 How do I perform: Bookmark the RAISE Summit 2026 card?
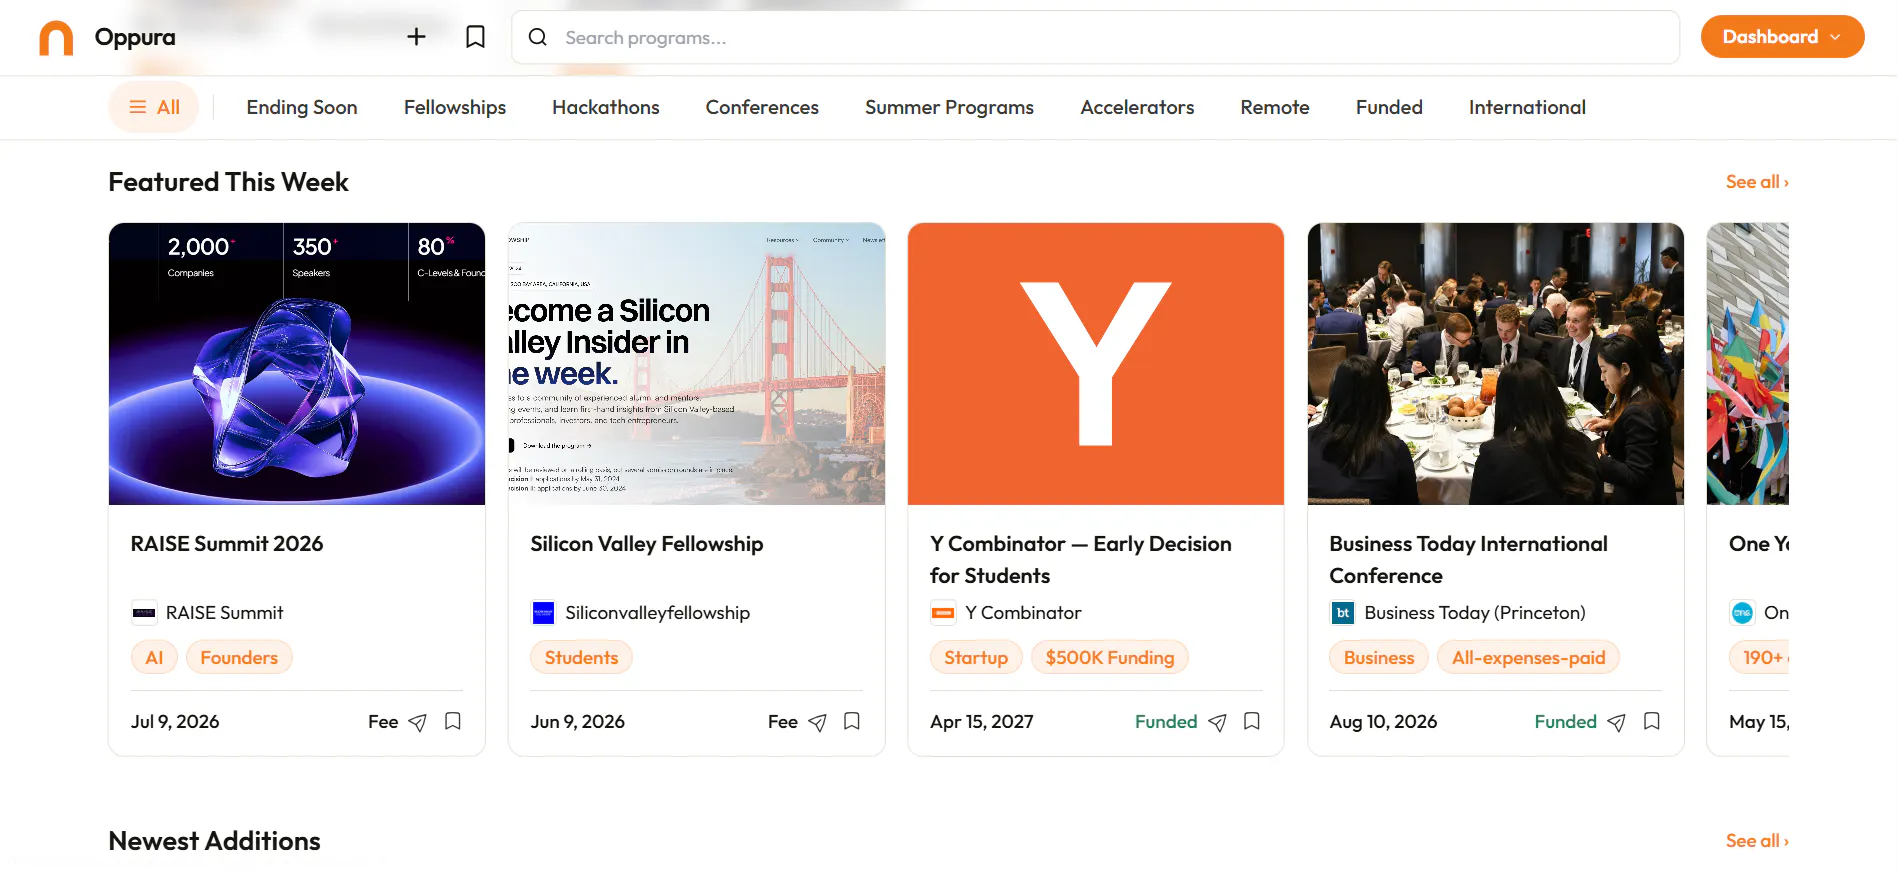[x=453, y=721]
